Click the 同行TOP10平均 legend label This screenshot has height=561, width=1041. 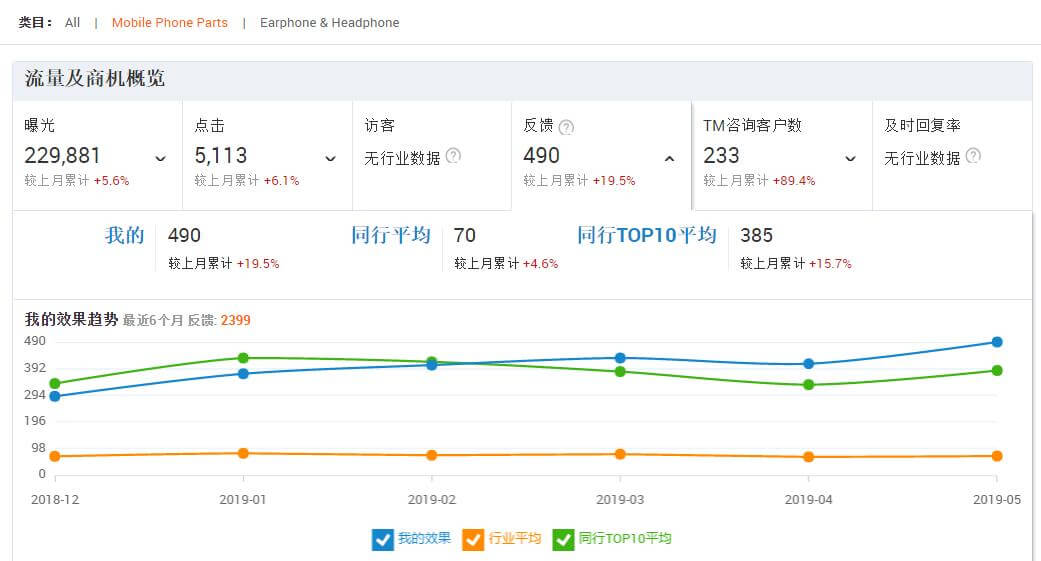pyautogui.click(x=625, y=538)
